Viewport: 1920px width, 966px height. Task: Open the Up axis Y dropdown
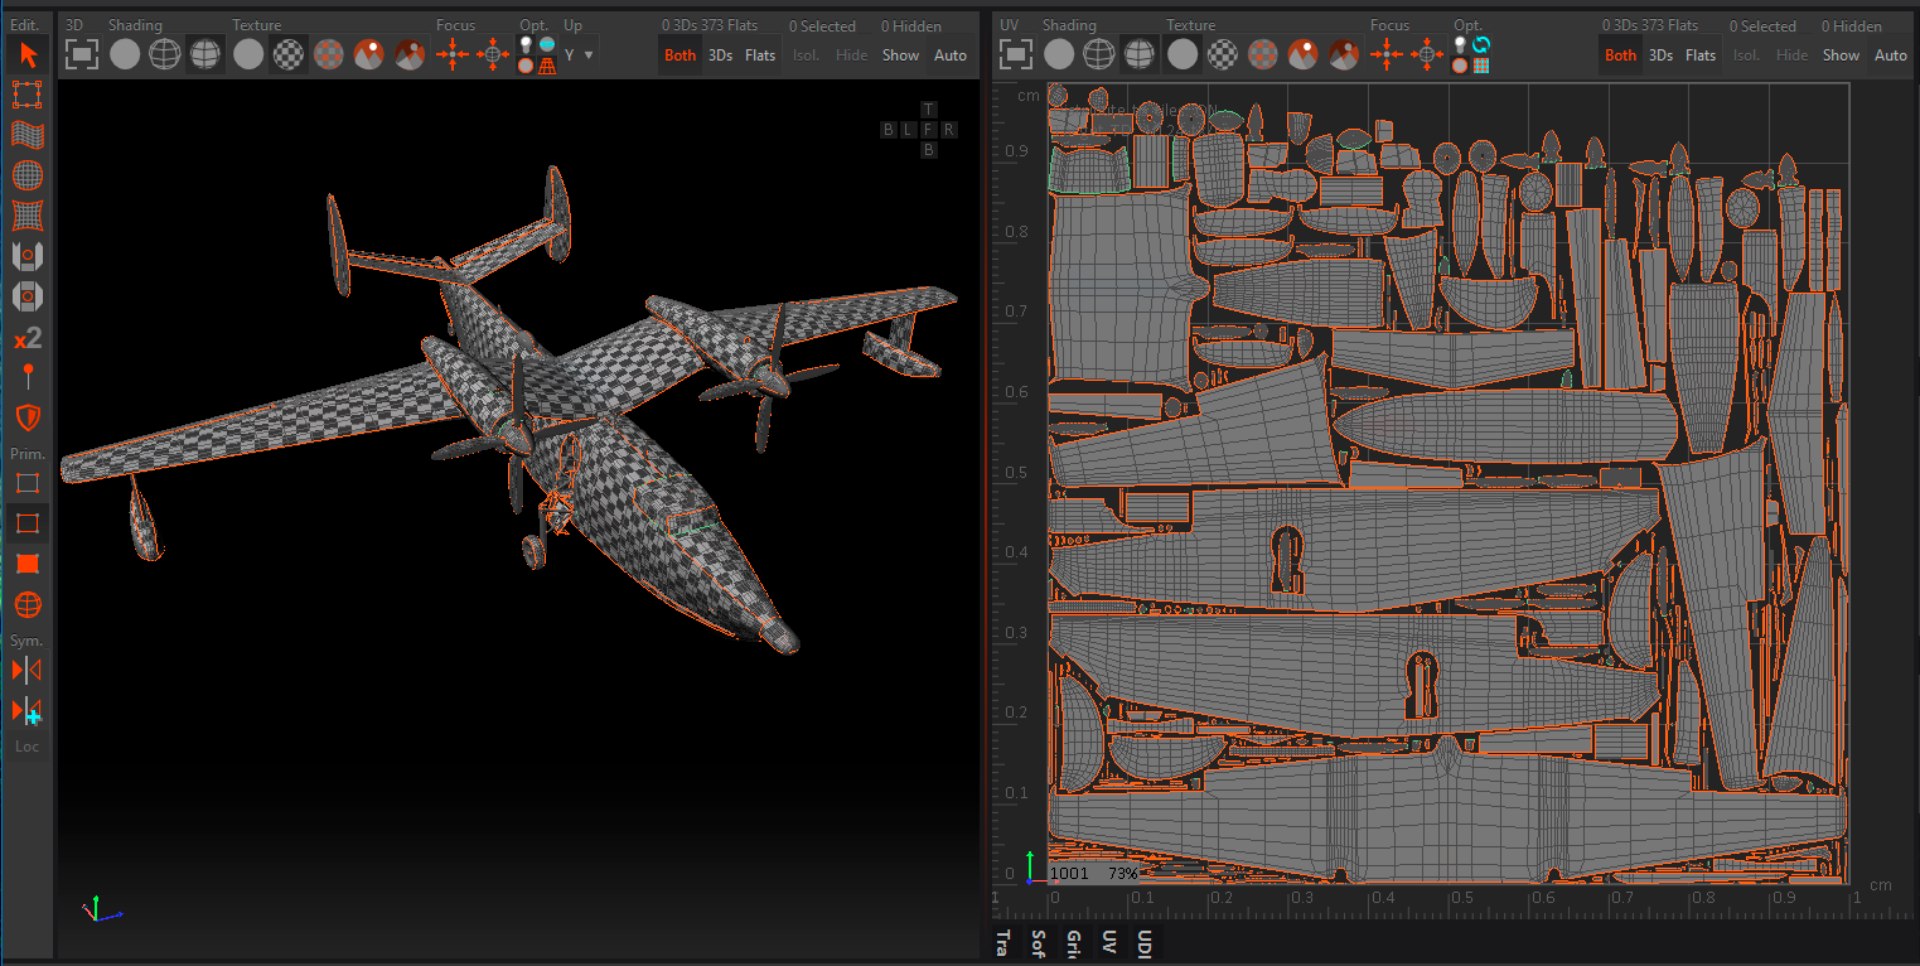coord(578,55)
